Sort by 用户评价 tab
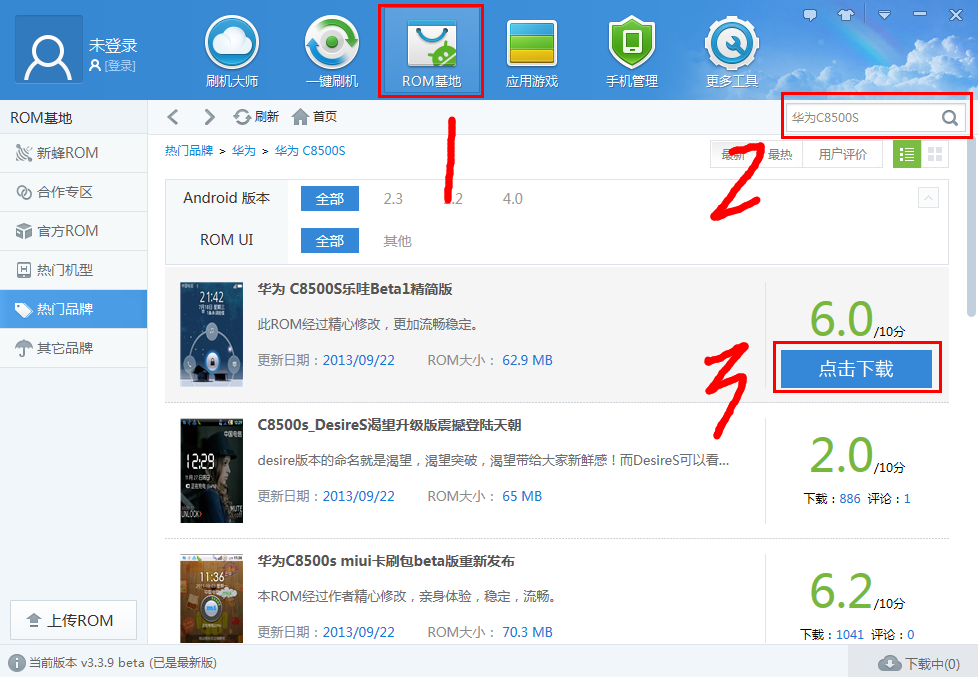Screen dimensions: 978x677 click(843, 155)
